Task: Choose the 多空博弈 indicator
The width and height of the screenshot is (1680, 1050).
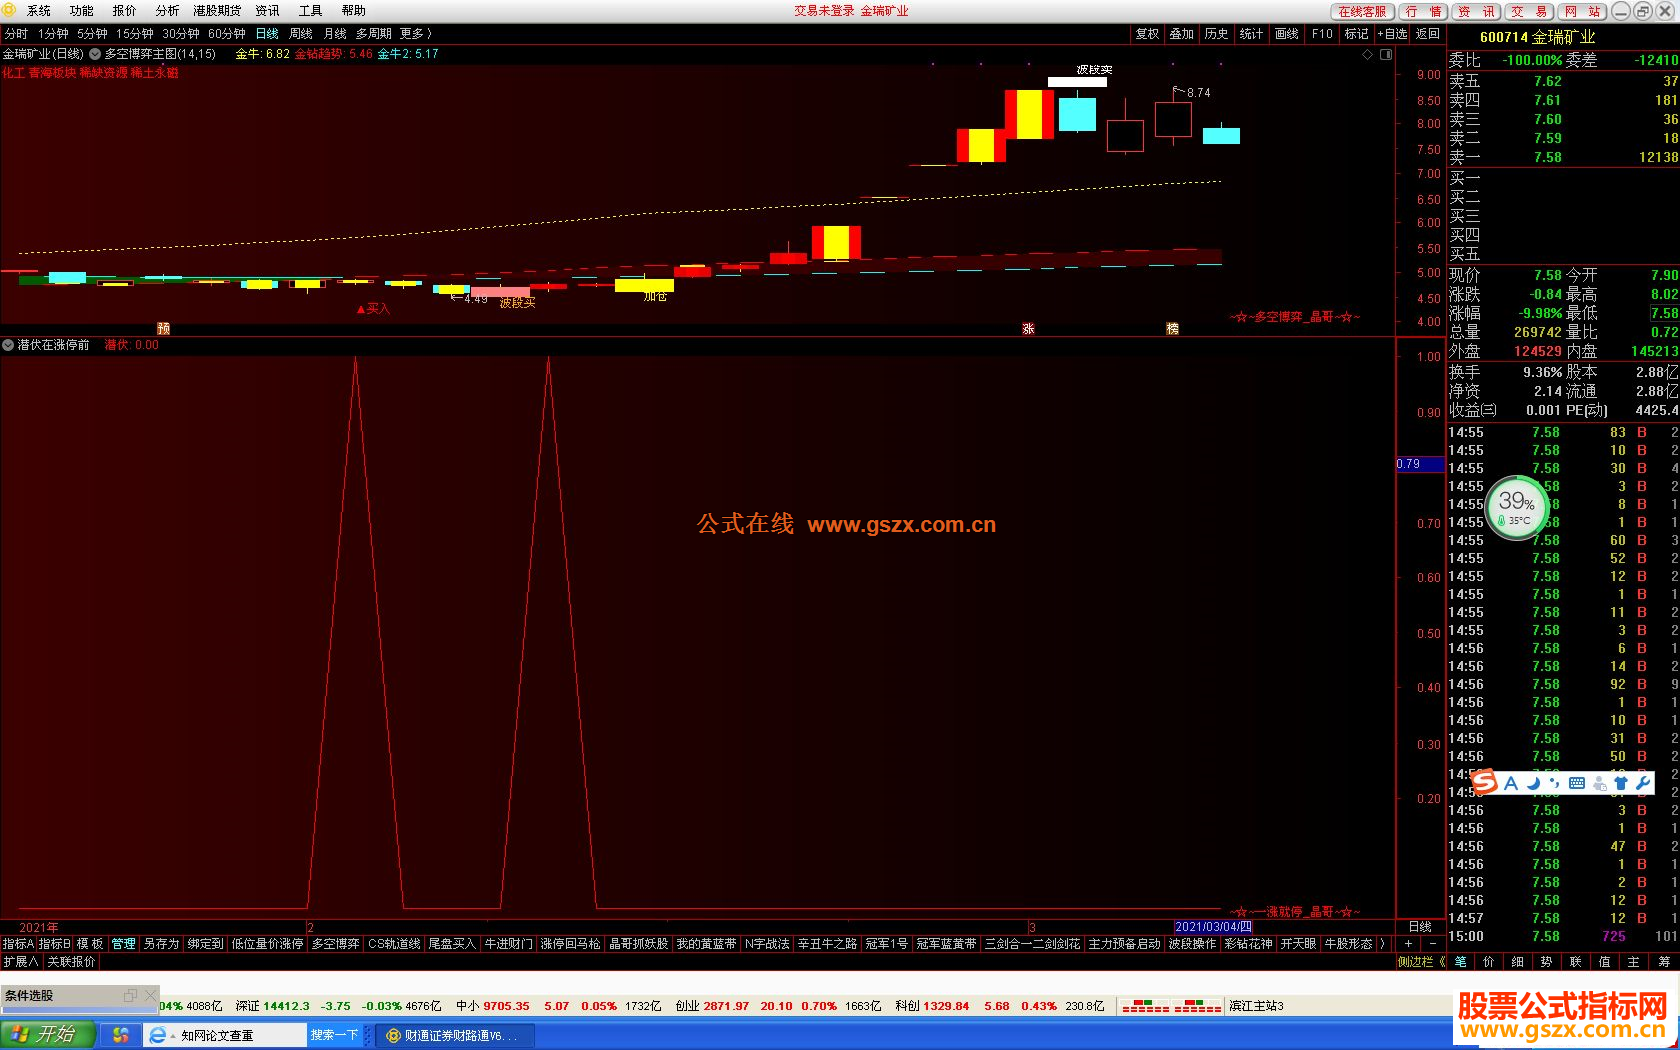Action: tap(335, 944)
